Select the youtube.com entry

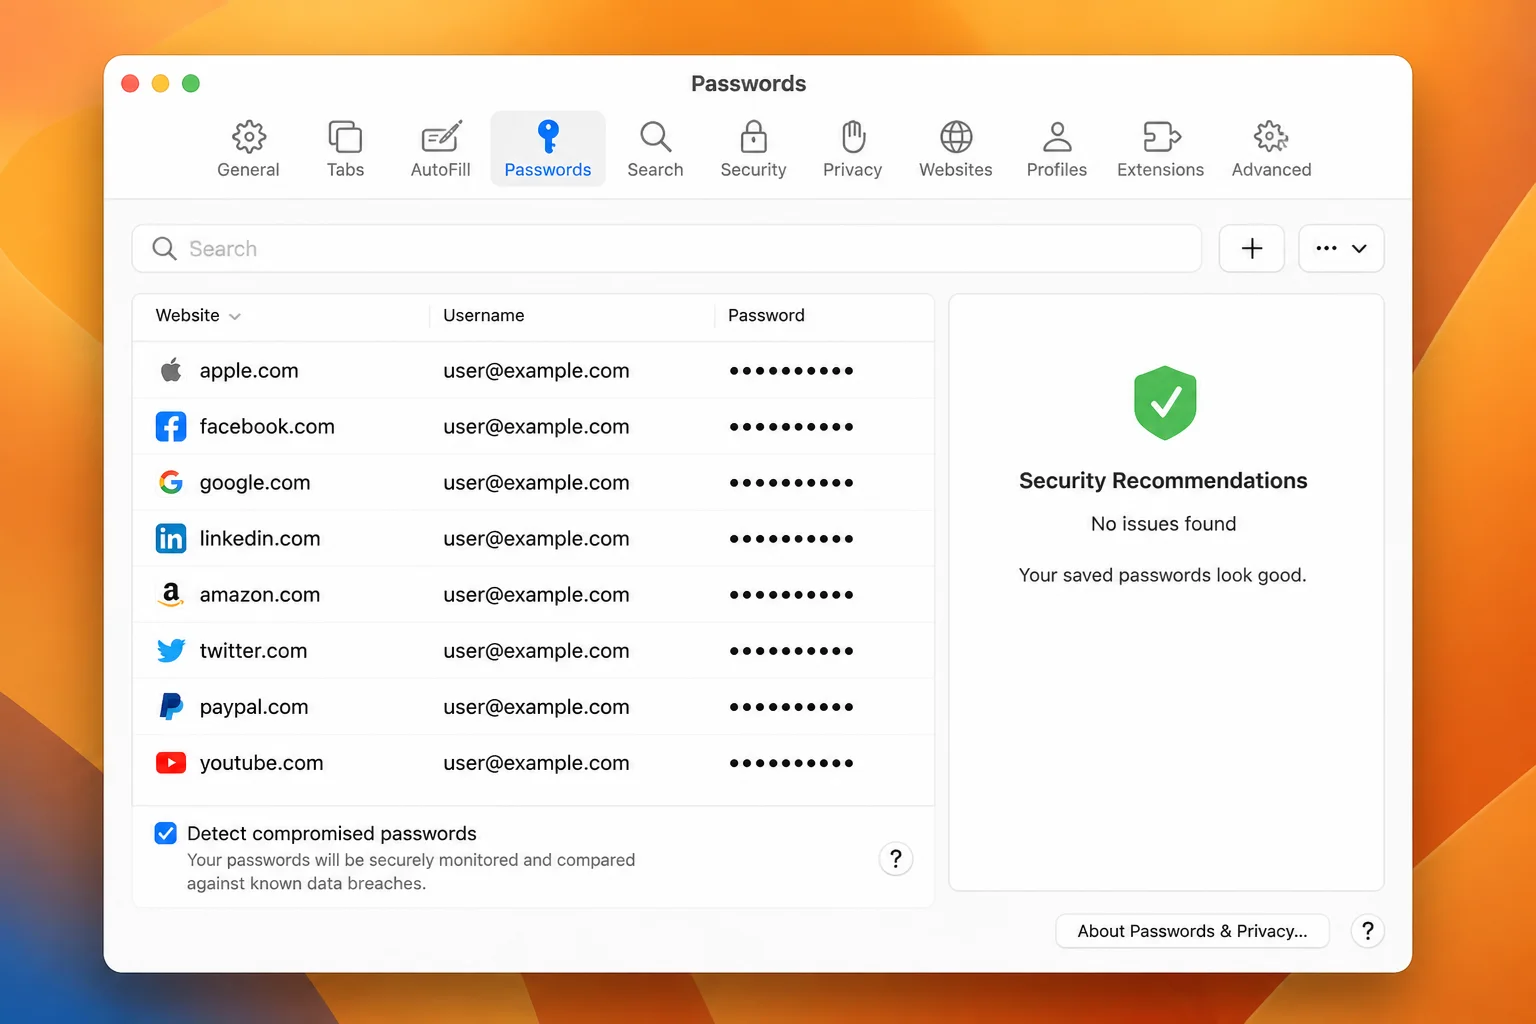(533, 763)
